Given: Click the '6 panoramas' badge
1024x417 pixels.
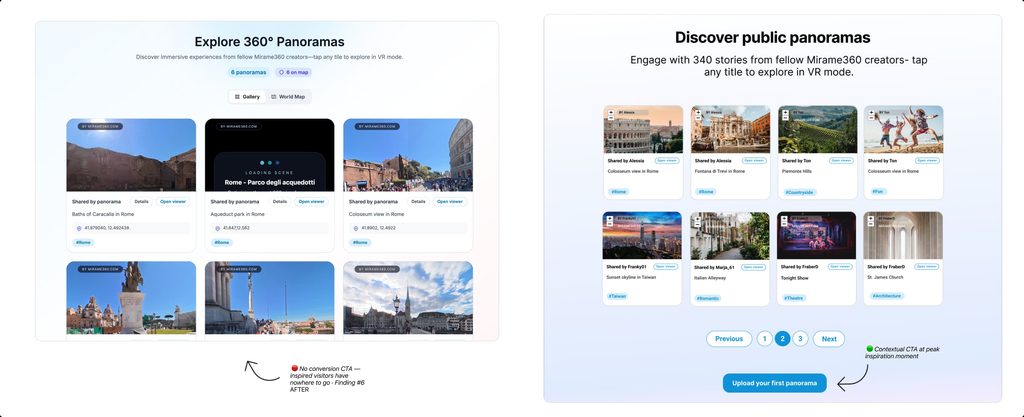Looking at the screenshot, I should (x=249, y=72).
